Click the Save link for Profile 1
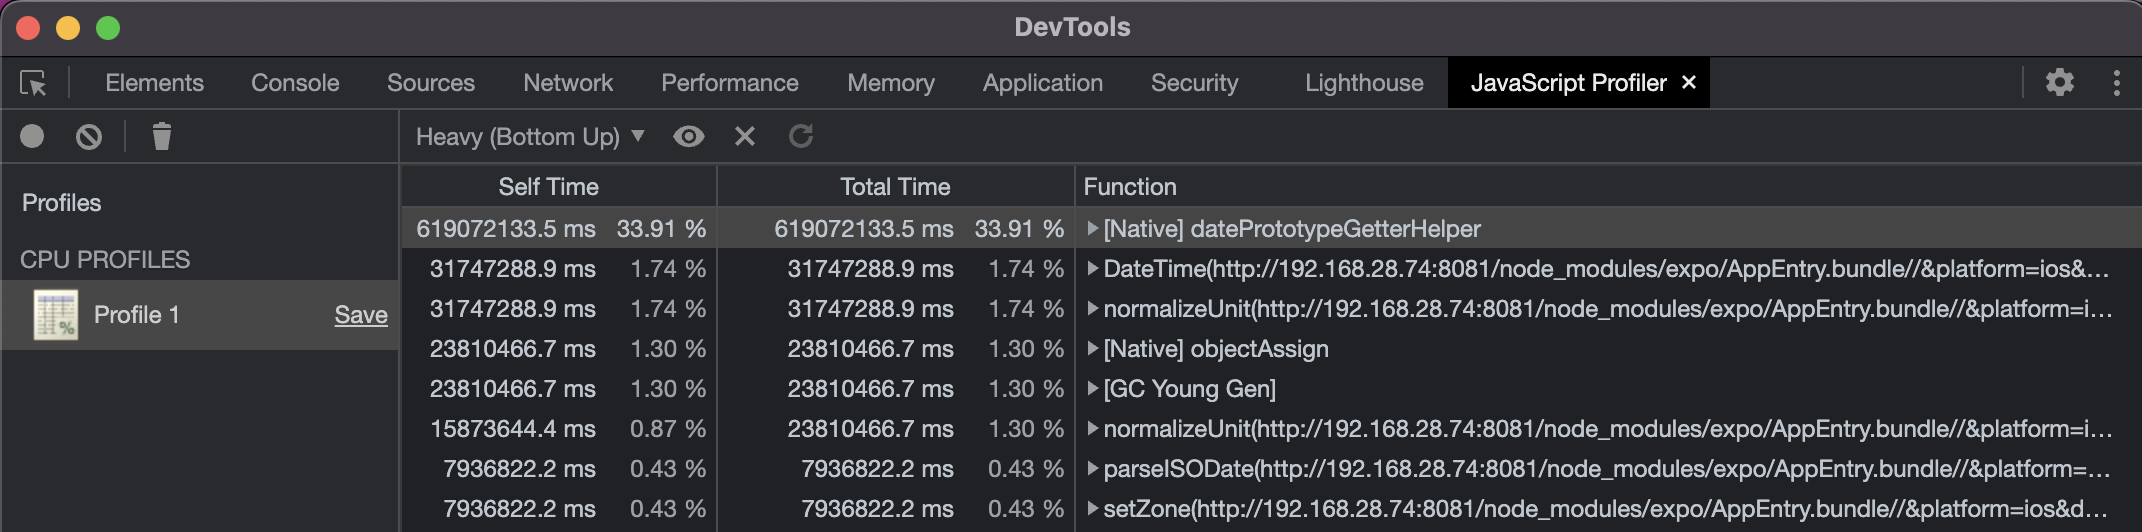The height and width of the screenshot is (532, 2142). (361, 315)
